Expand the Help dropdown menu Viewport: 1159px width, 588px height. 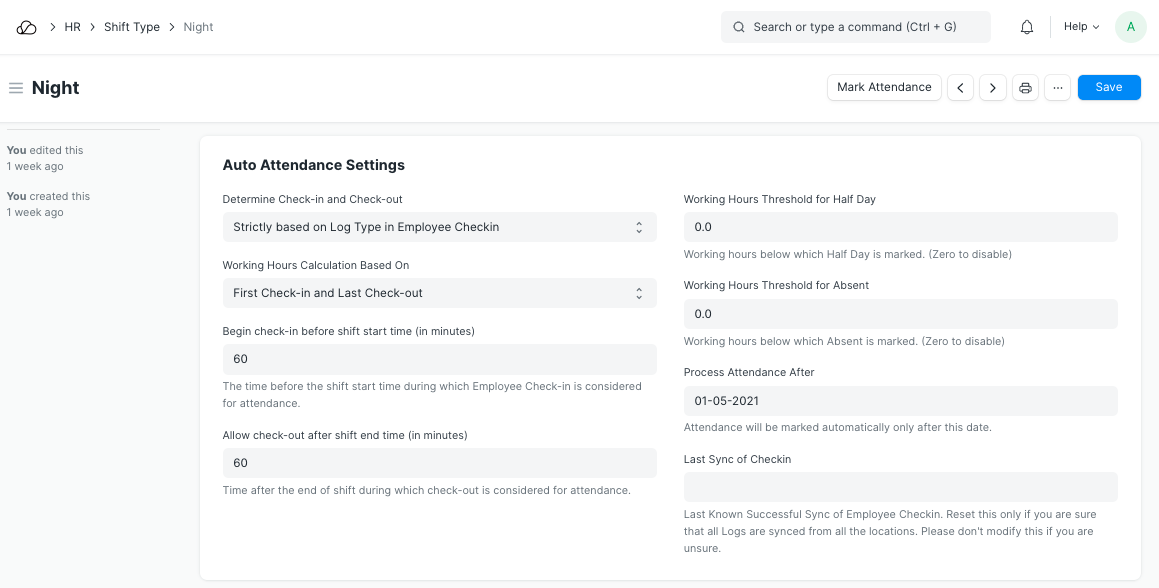click(x=1081, y=27)
